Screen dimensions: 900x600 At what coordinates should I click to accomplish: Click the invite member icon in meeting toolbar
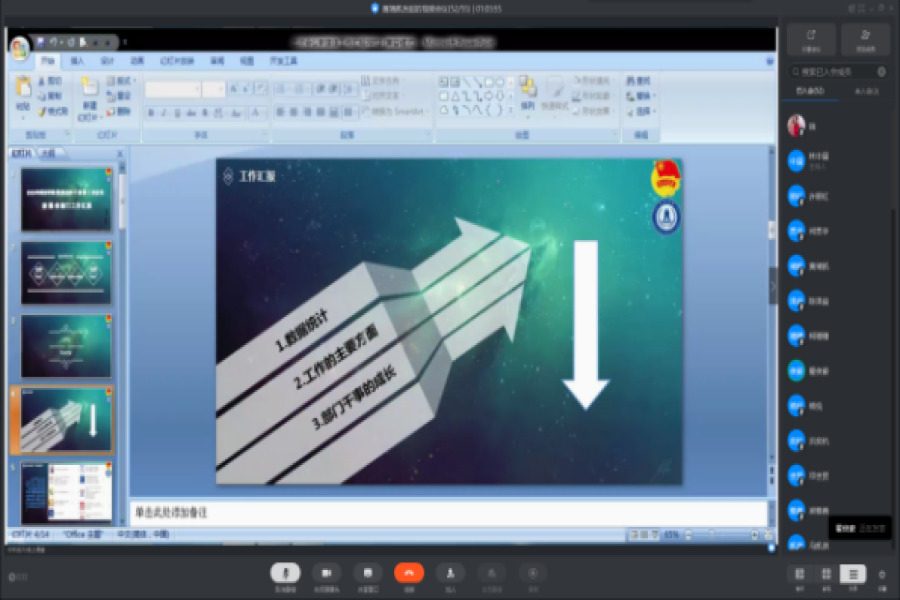[450, 573]
